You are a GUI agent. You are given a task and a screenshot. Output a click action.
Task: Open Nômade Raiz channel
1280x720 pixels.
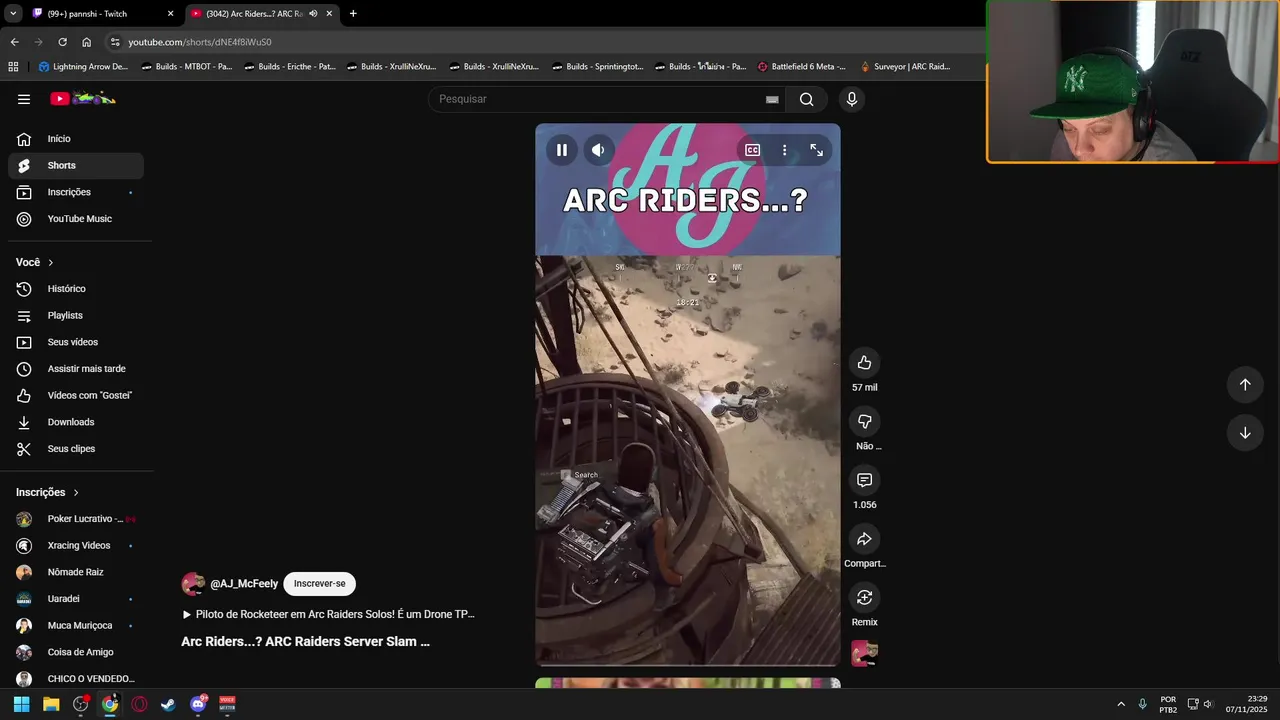click(76, 572)
